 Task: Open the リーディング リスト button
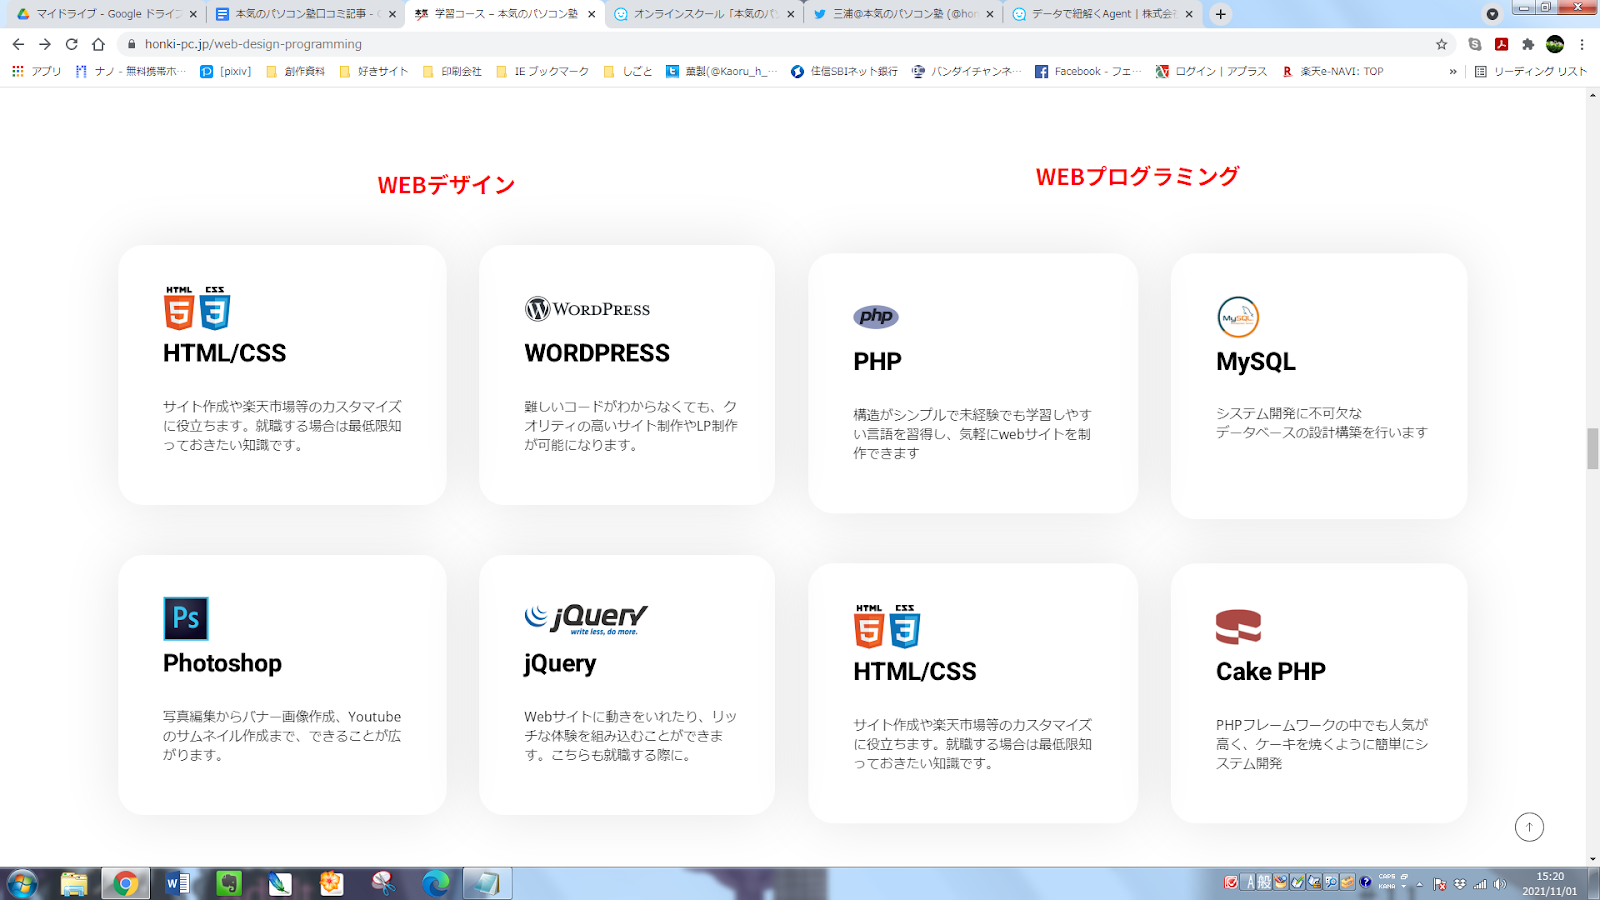[1530, 71]
